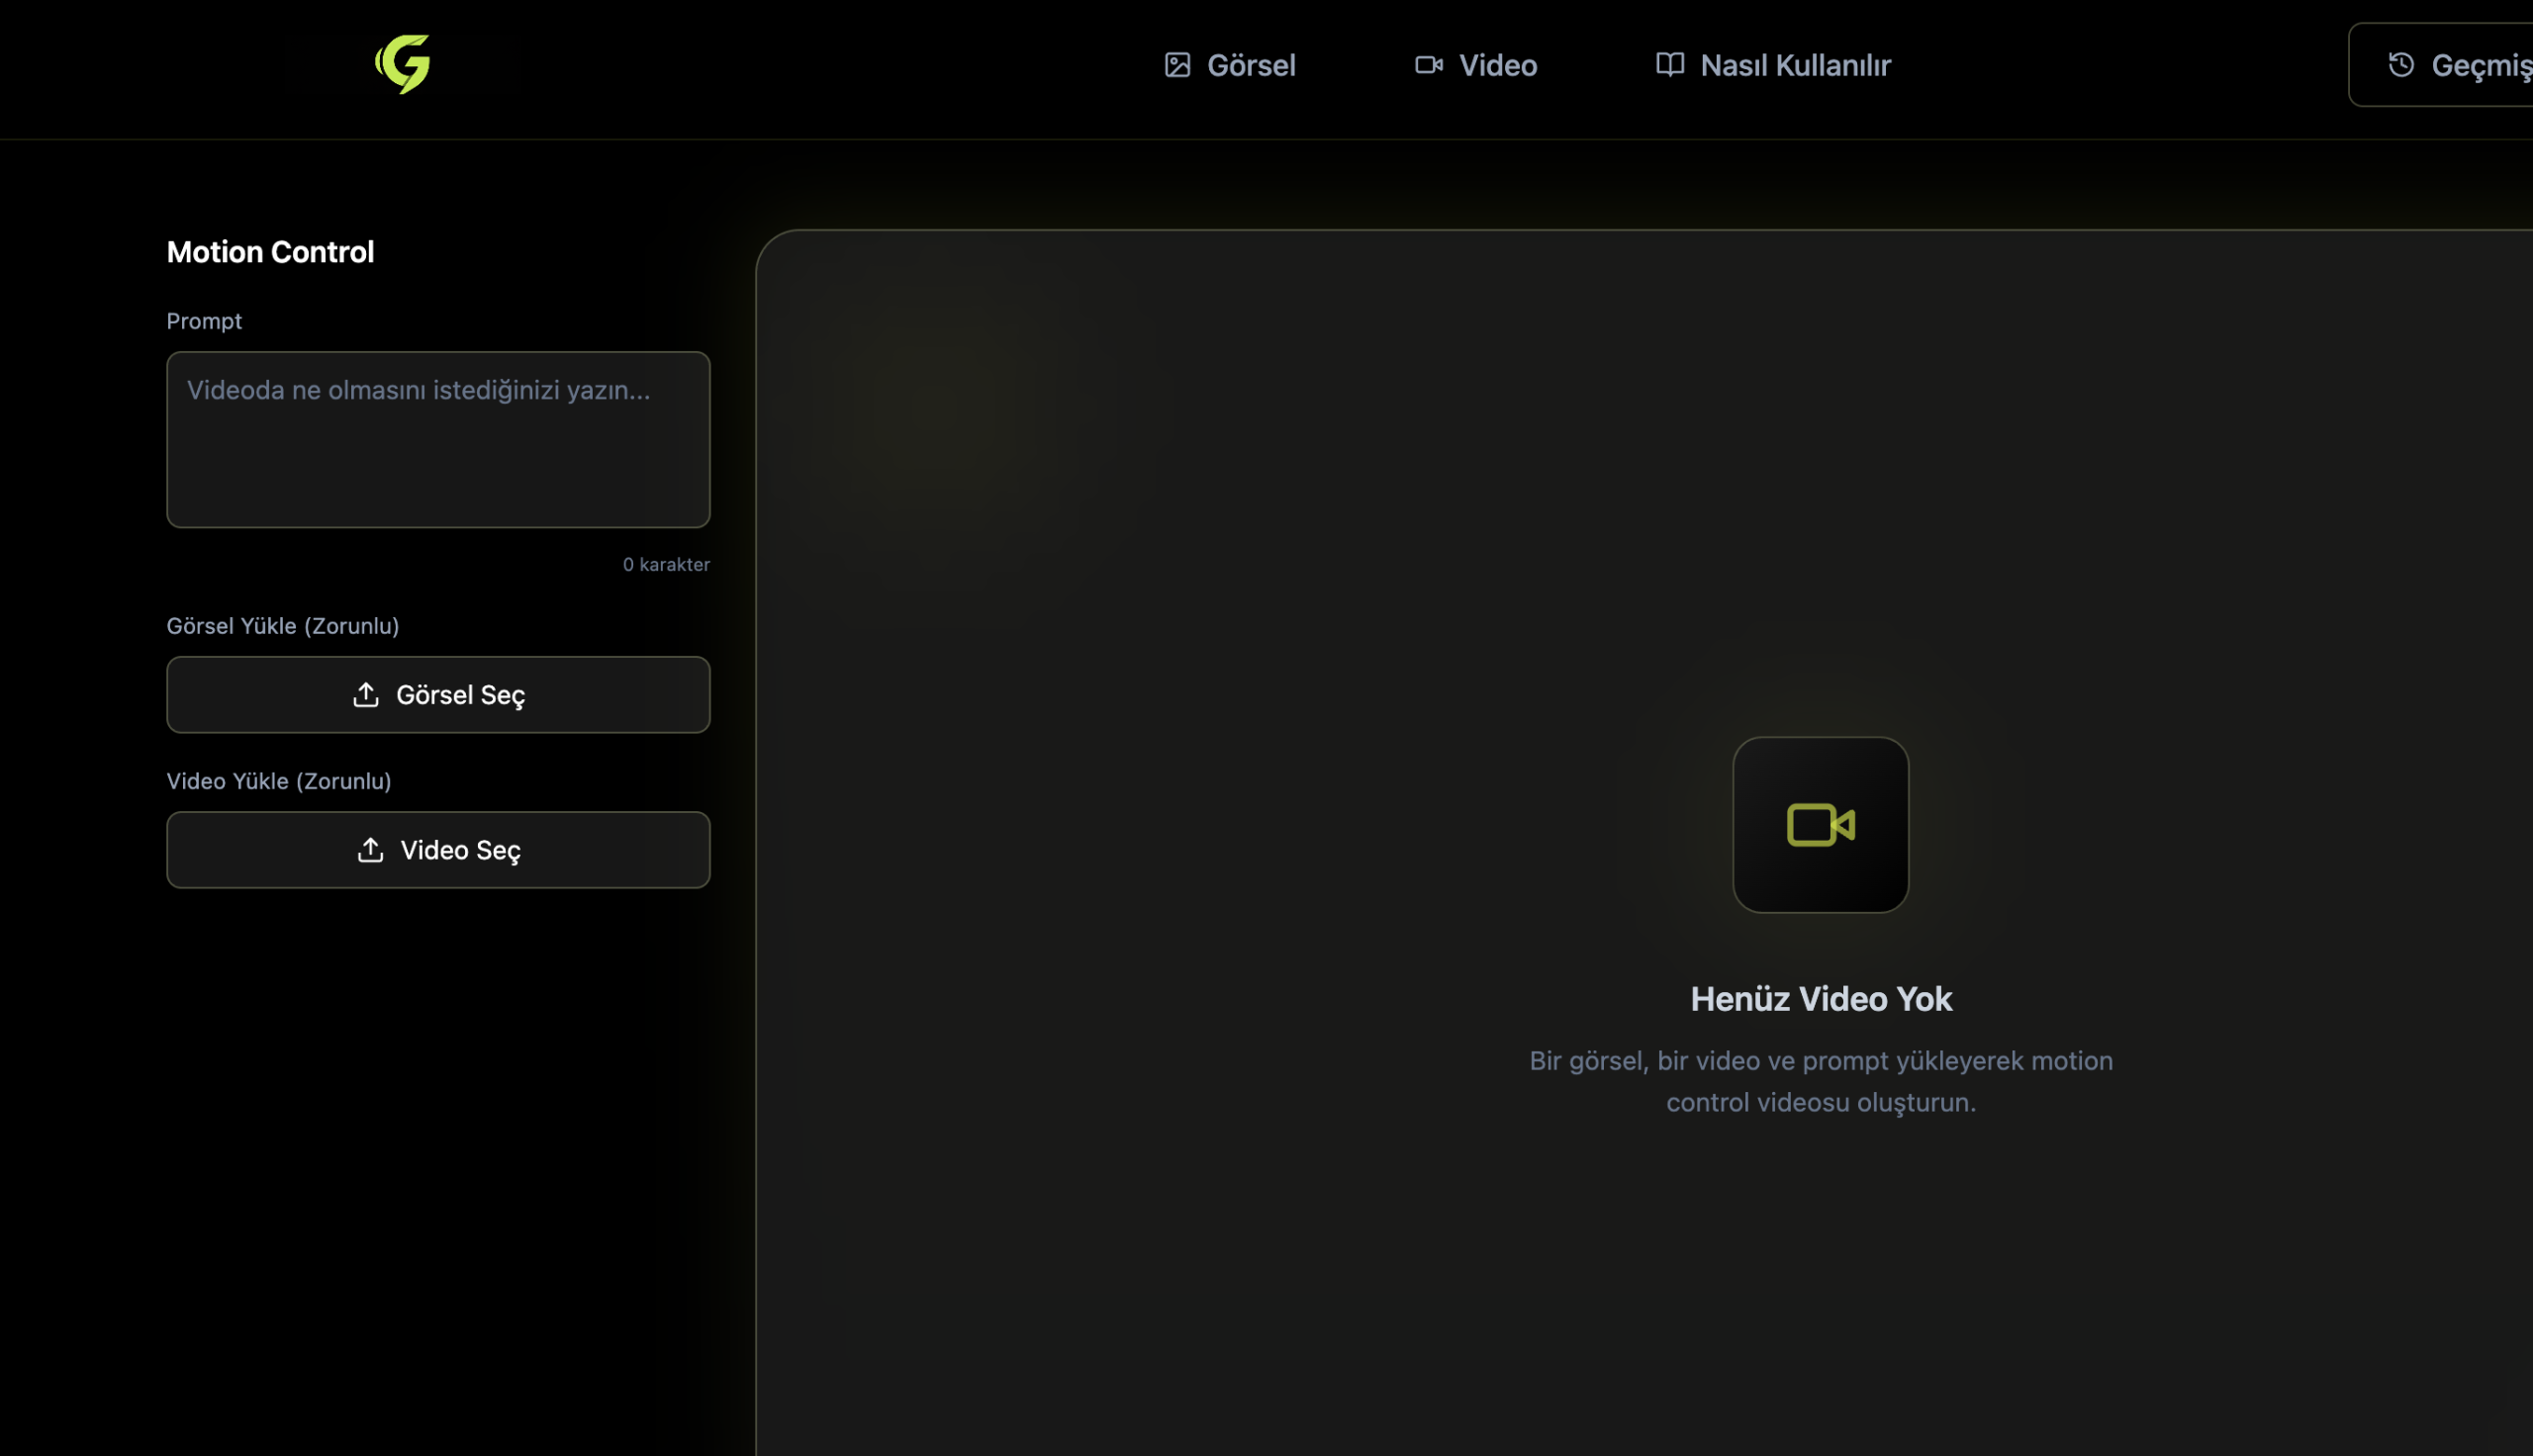Click the Görsel Yükle (Zorunlu) label

tap(283, 626)
